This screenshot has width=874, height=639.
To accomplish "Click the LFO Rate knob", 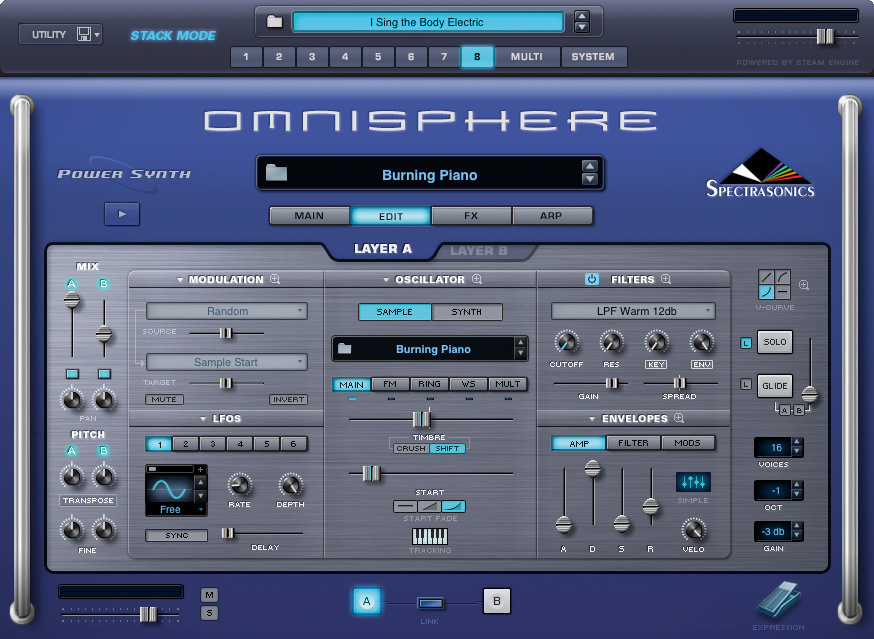I will [x=240, y=485].
